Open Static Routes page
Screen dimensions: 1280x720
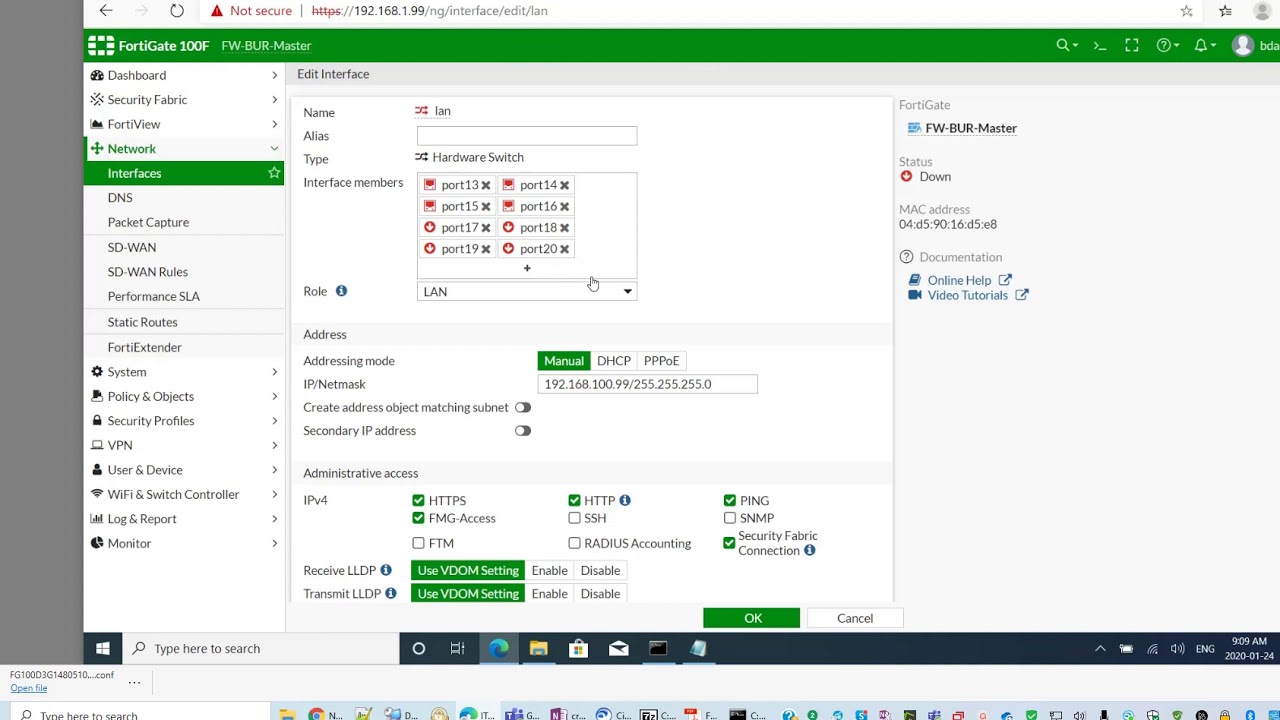pos(143,322)
